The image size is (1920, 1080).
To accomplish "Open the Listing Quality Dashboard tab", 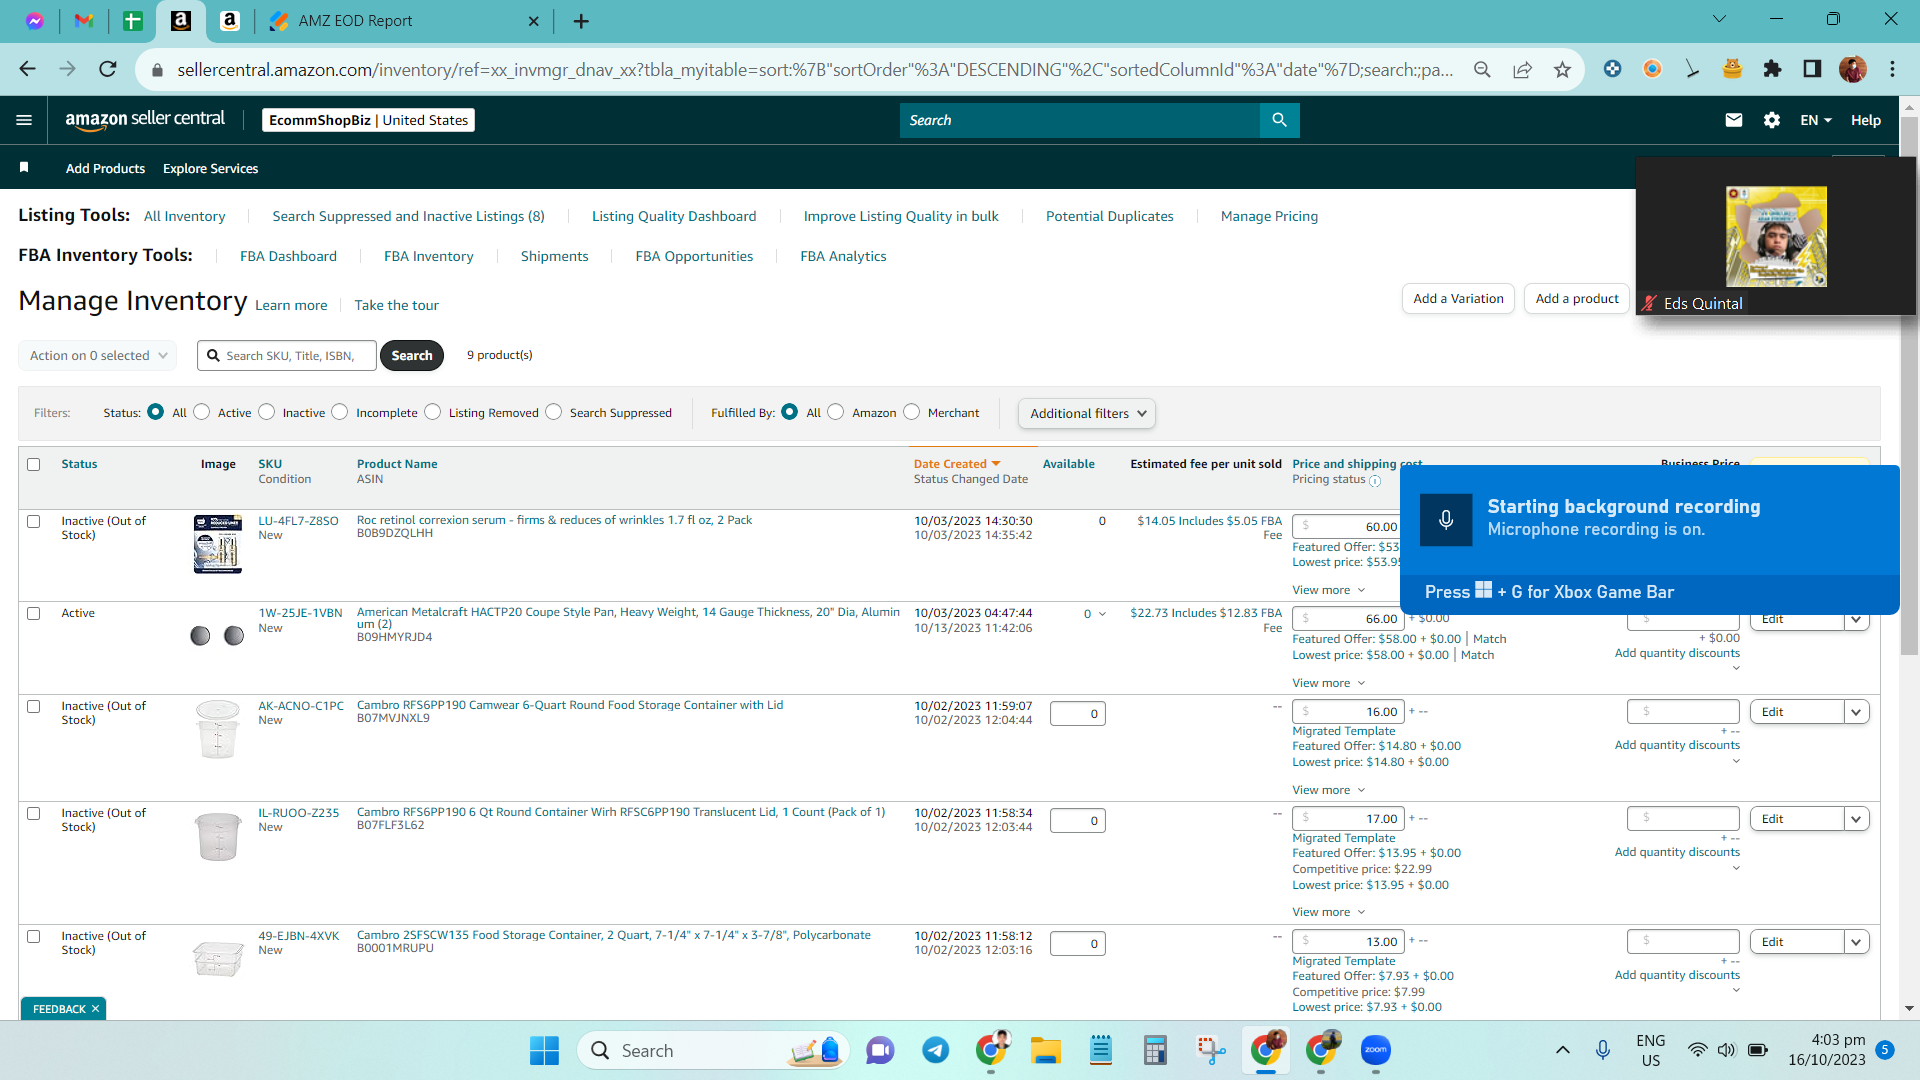I will click(x=674, y=216).
